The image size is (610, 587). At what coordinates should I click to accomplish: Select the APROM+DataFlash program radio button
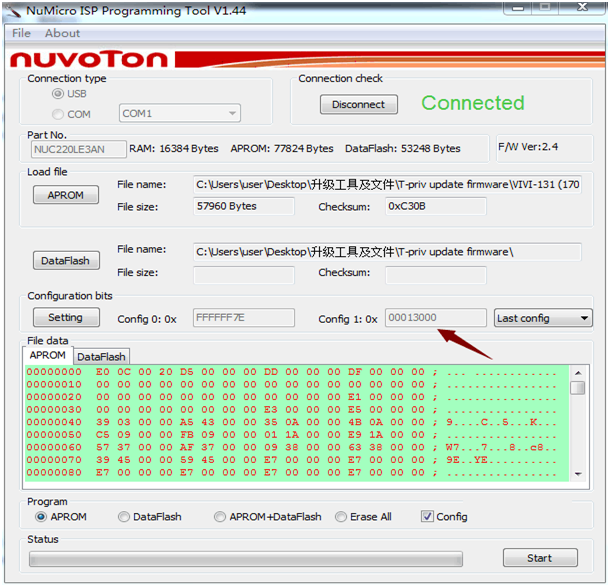(220, 517)
